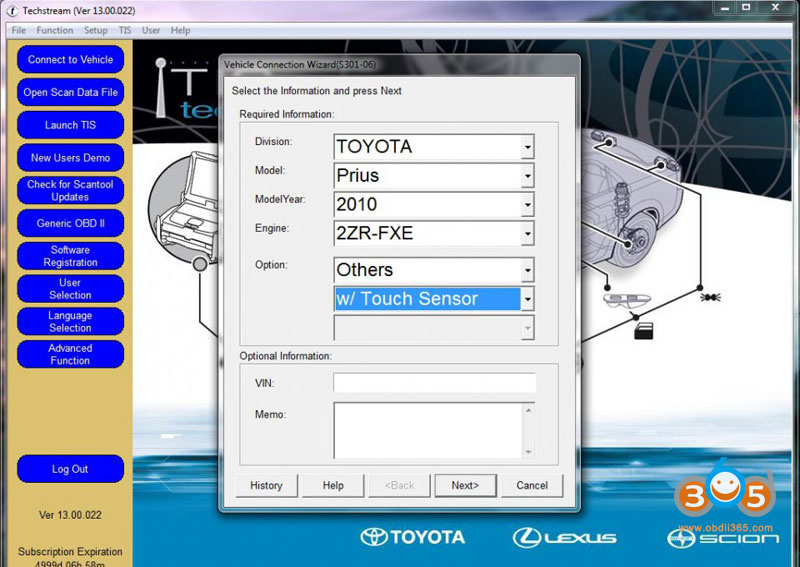
Task: Click Next> to continue the wizard
Action: coord(465,485)
